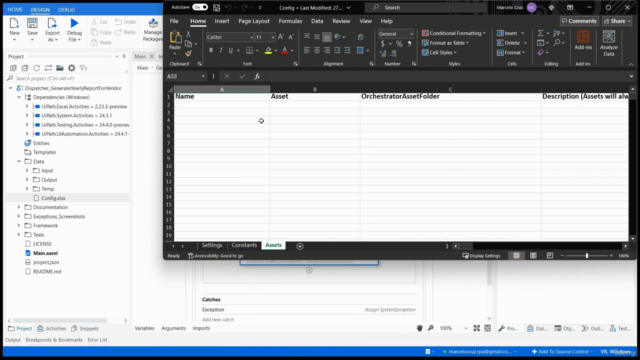Collapse the Data folder in project tree
This screenshot has width=640, height=360.
click(19, 162)
